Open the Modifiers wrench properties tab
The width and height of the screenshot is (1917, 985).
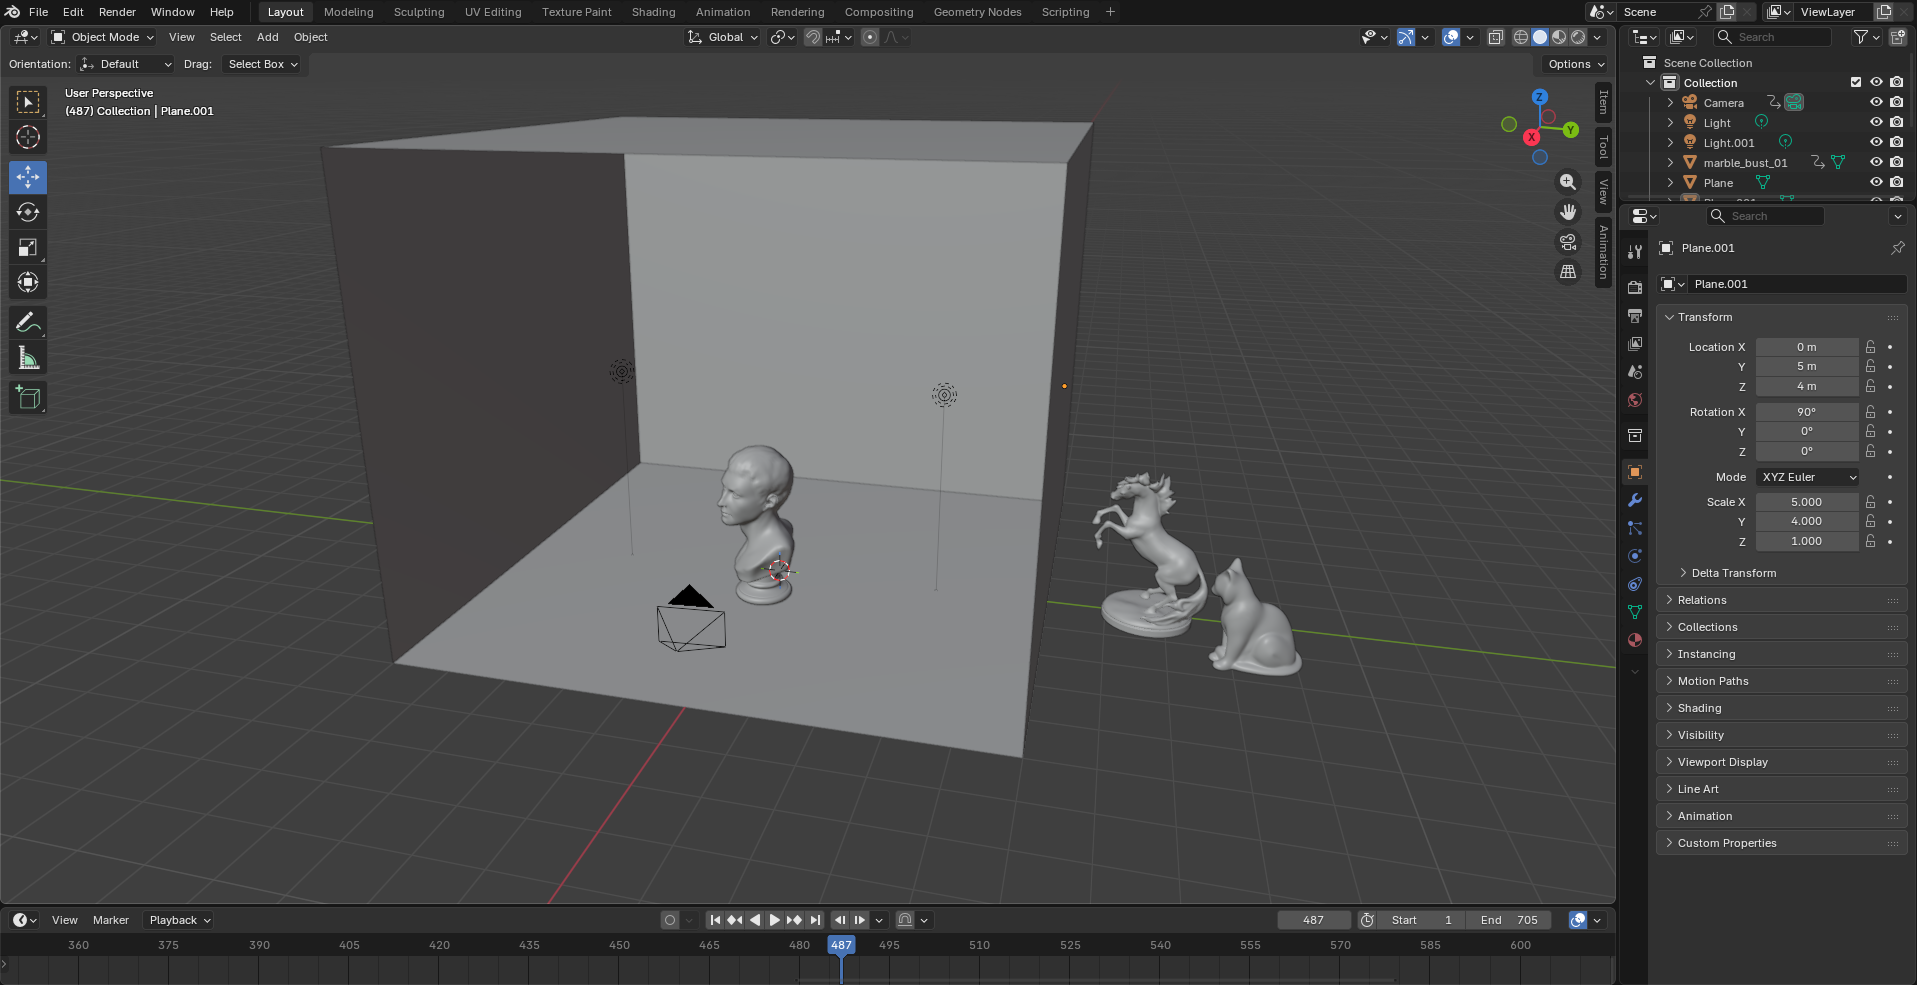(1635, 500)
